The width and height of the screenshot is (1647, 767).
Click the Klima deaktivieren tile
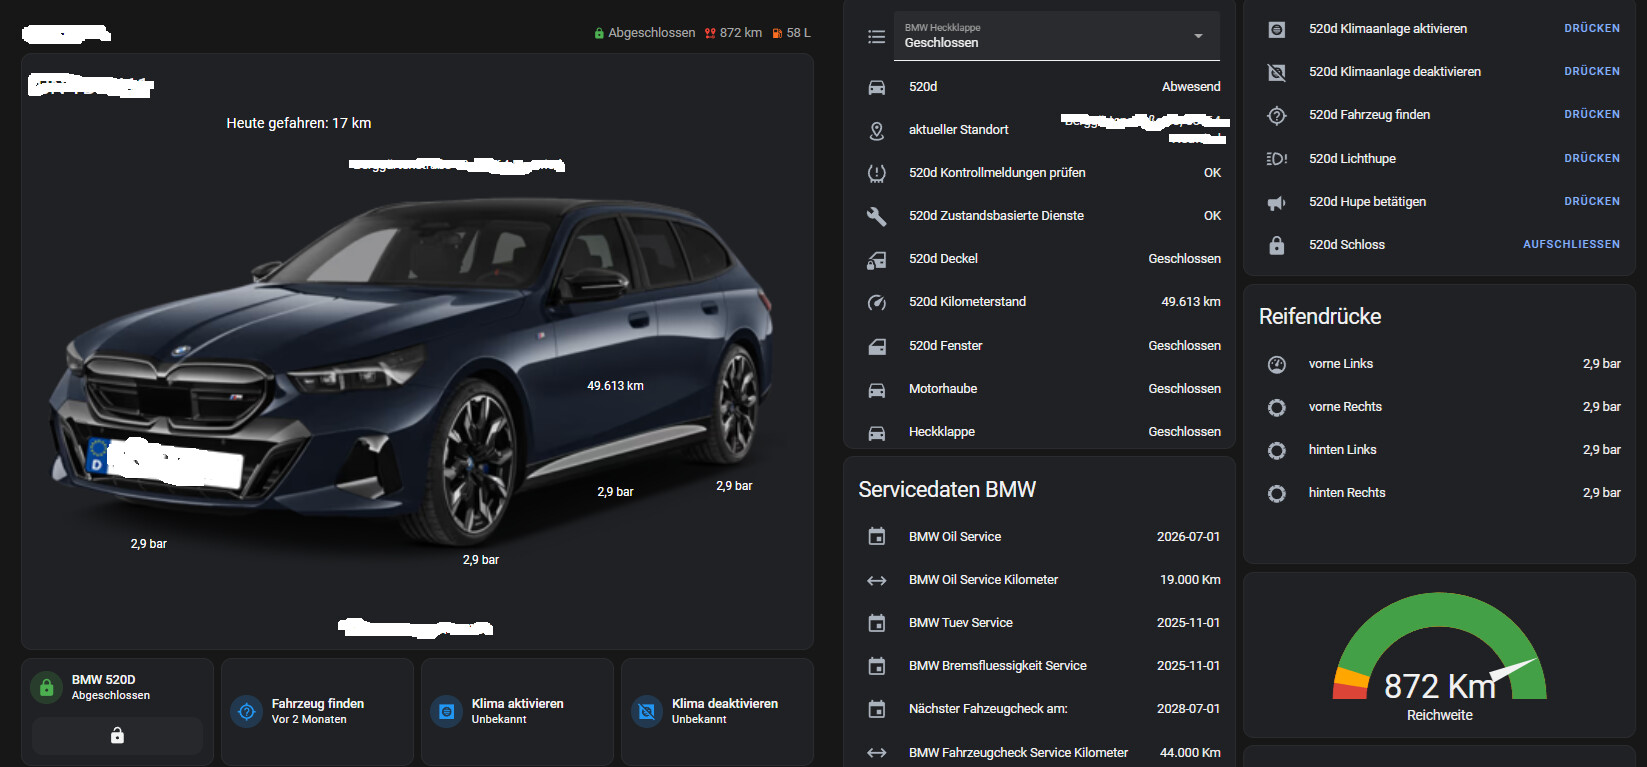717,711
